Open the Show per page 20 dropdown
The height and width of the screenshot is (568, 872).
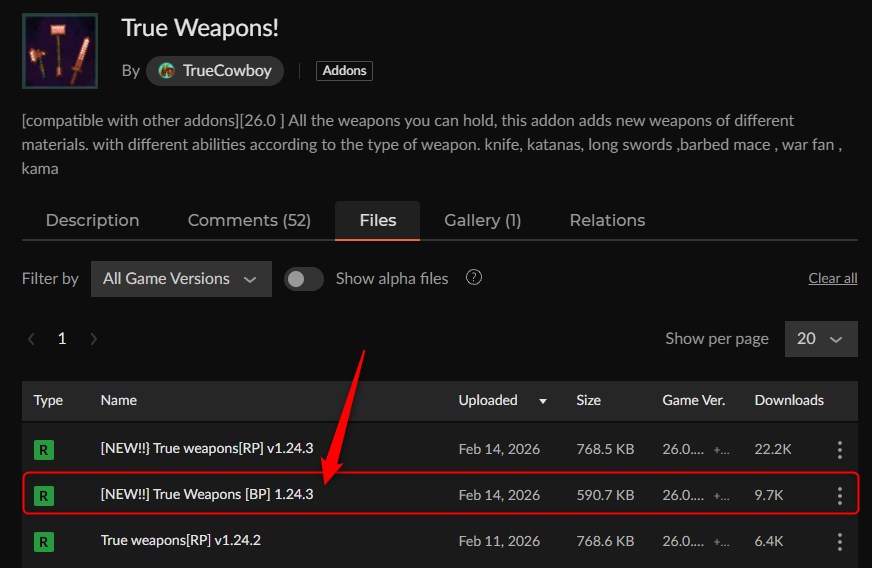[820, 339]
